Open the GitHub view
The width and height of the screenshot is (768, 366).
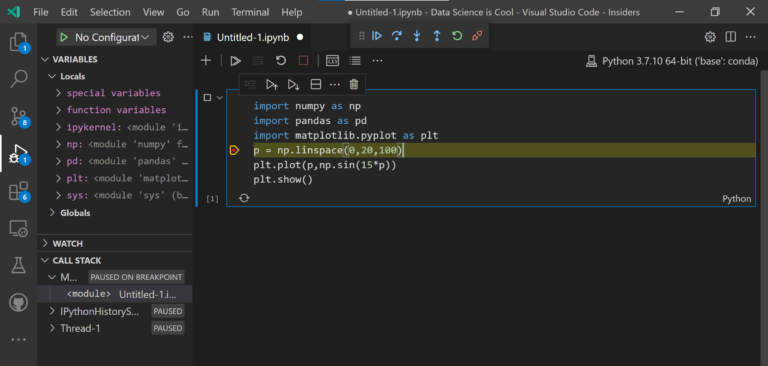click(19, 303)
